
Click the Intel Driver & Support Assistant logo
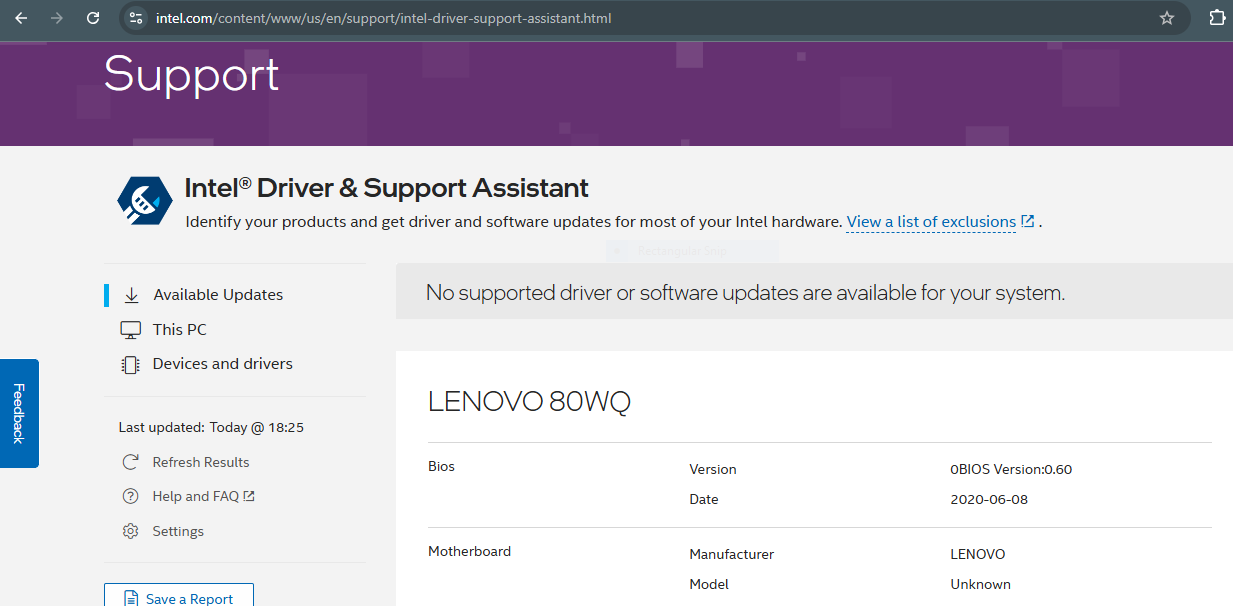[145, 200]
